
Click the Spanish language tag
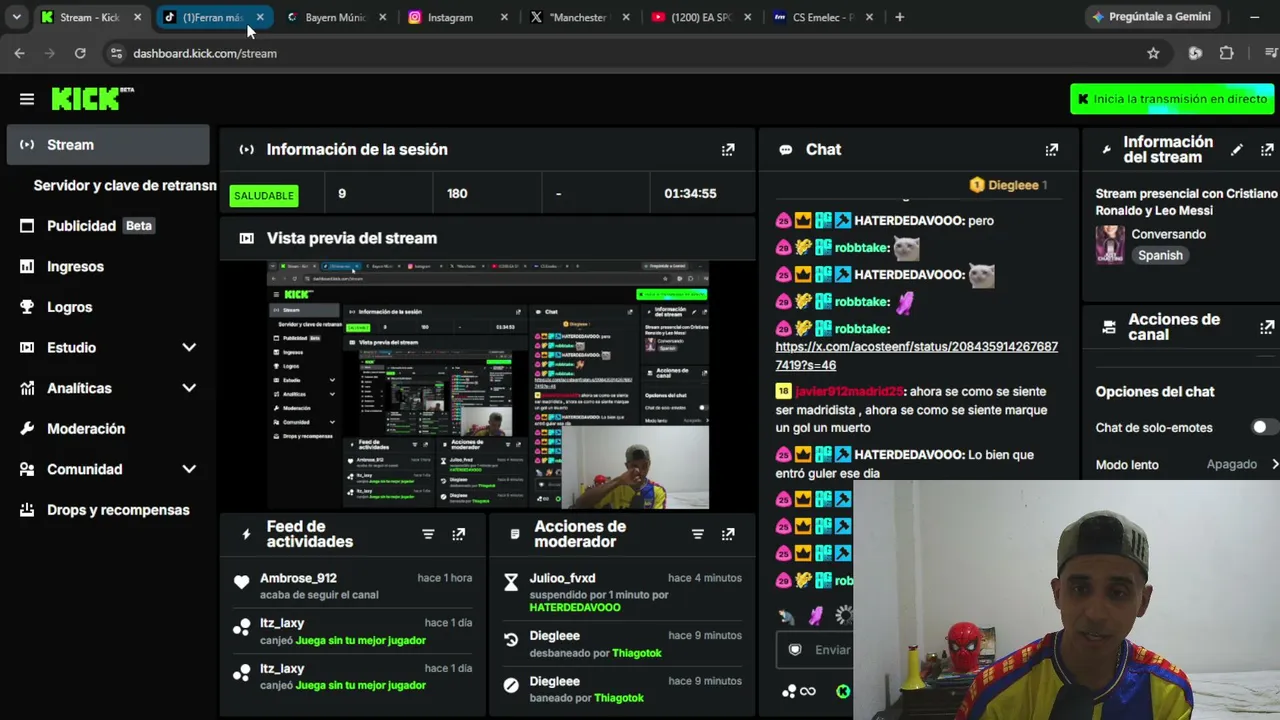(x=1160, y=255)
